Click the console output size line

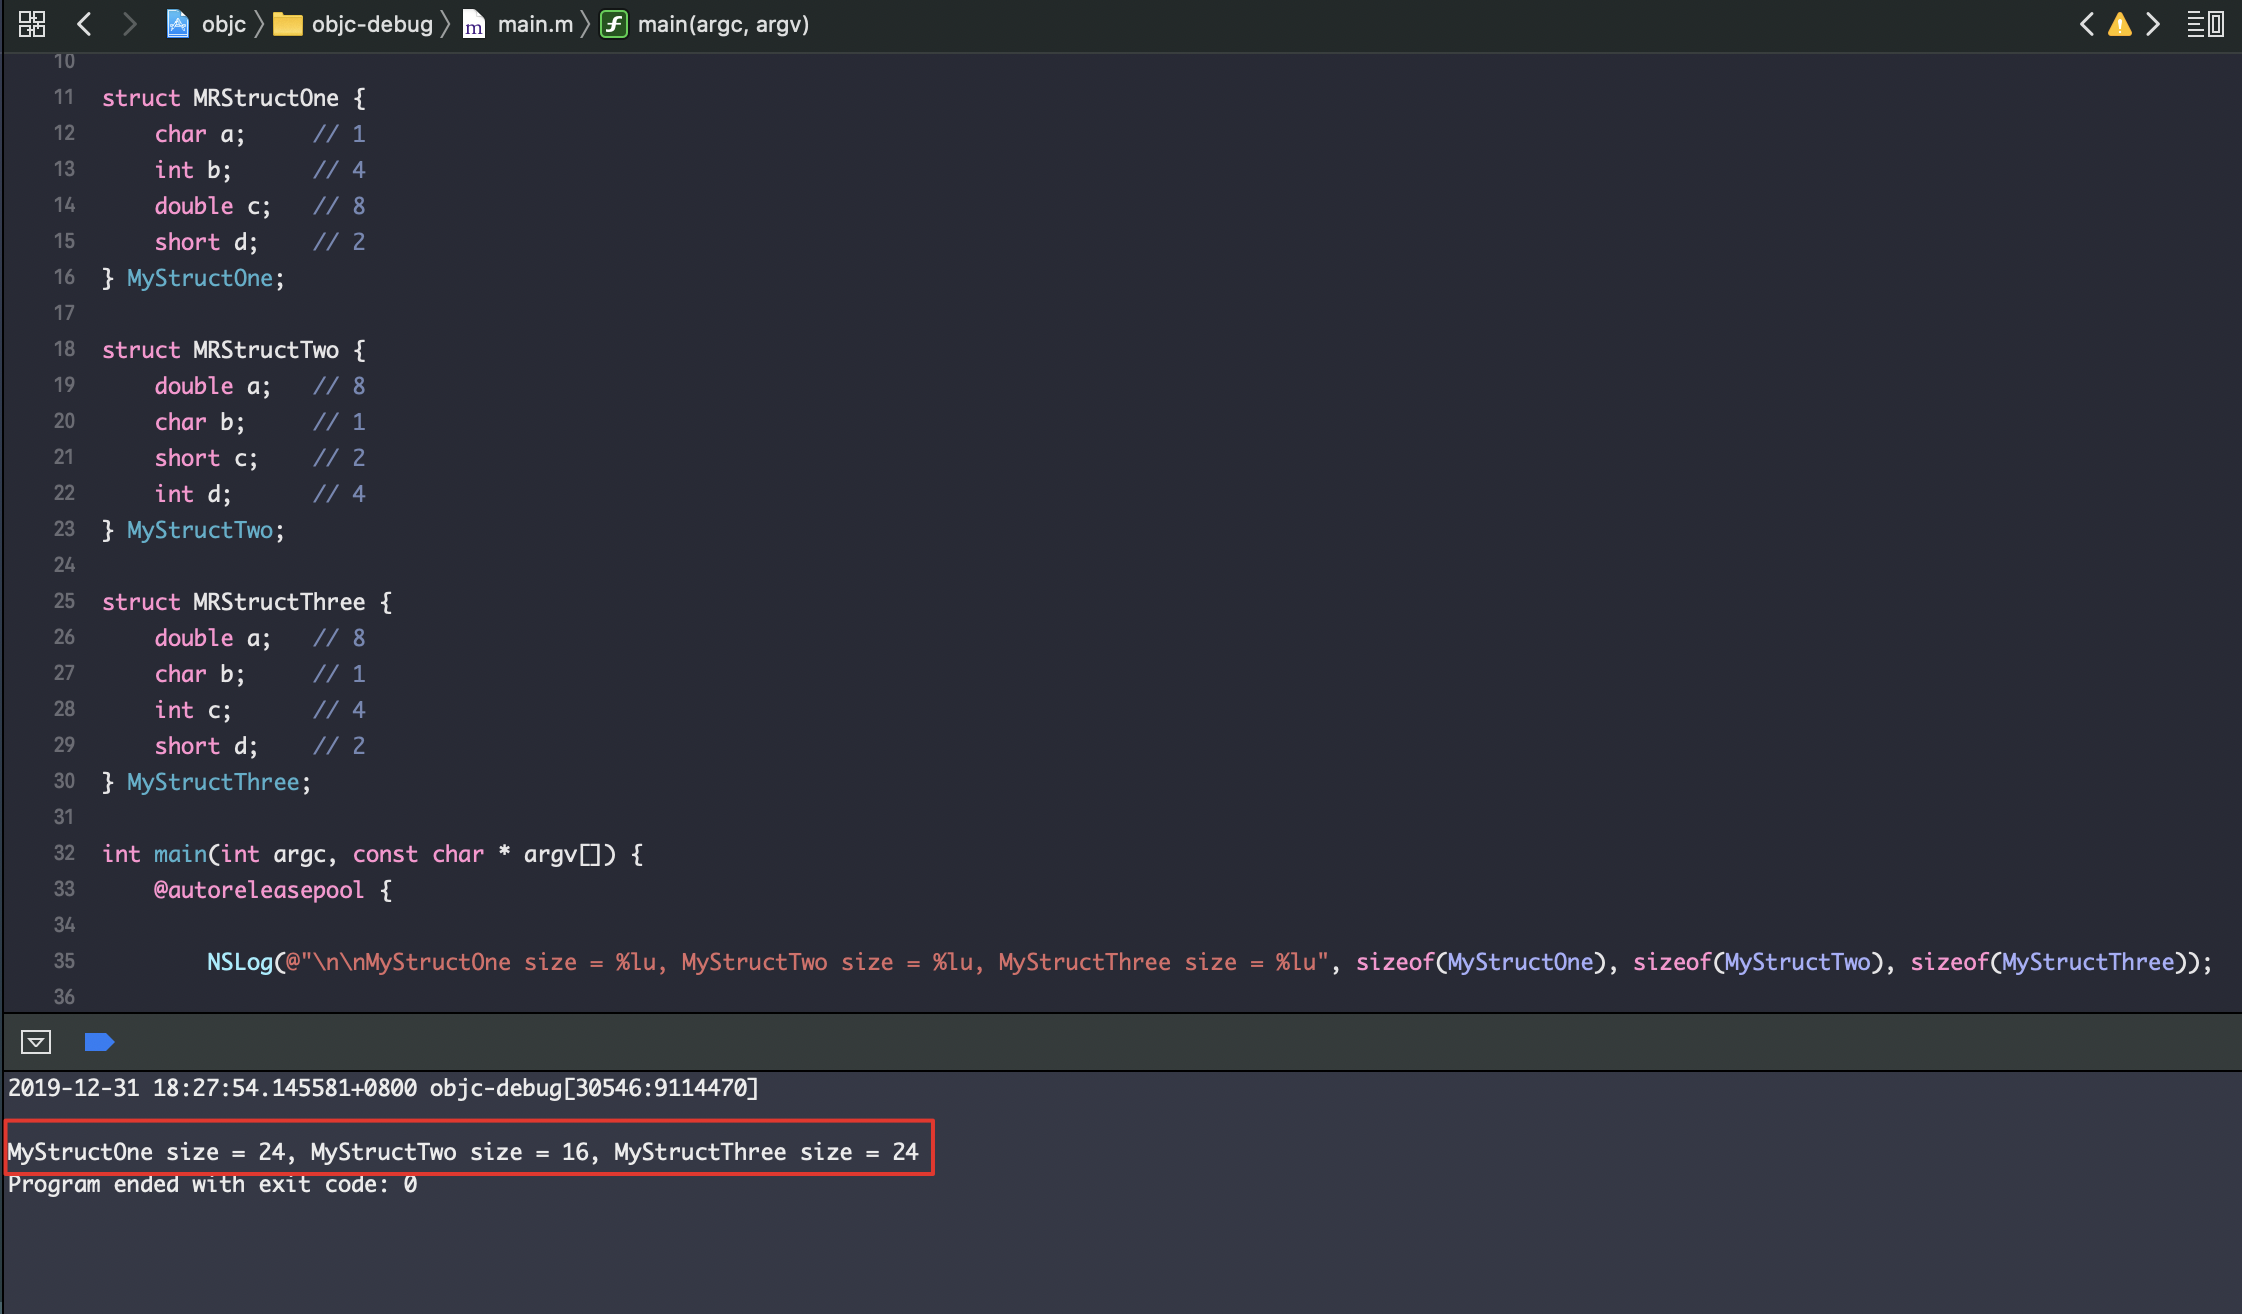coord(462,1152)
